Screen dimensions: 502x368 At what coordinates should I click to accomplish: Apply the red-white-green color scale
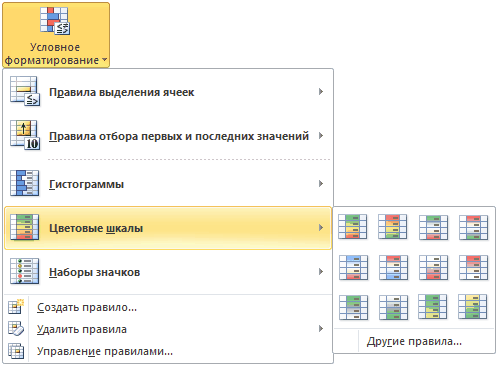pos(473,228)
